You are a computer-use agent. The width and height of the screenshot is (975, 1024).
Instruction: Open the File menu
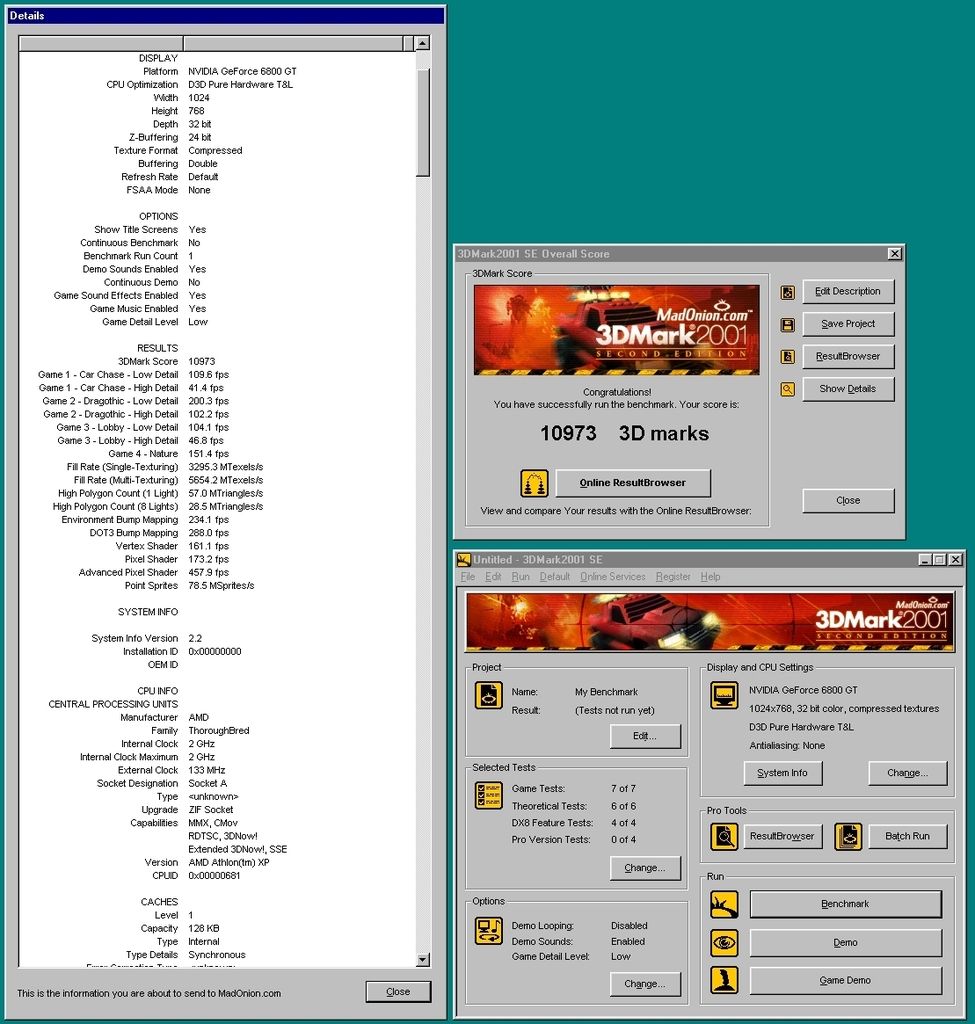click(x=468, y=577)
